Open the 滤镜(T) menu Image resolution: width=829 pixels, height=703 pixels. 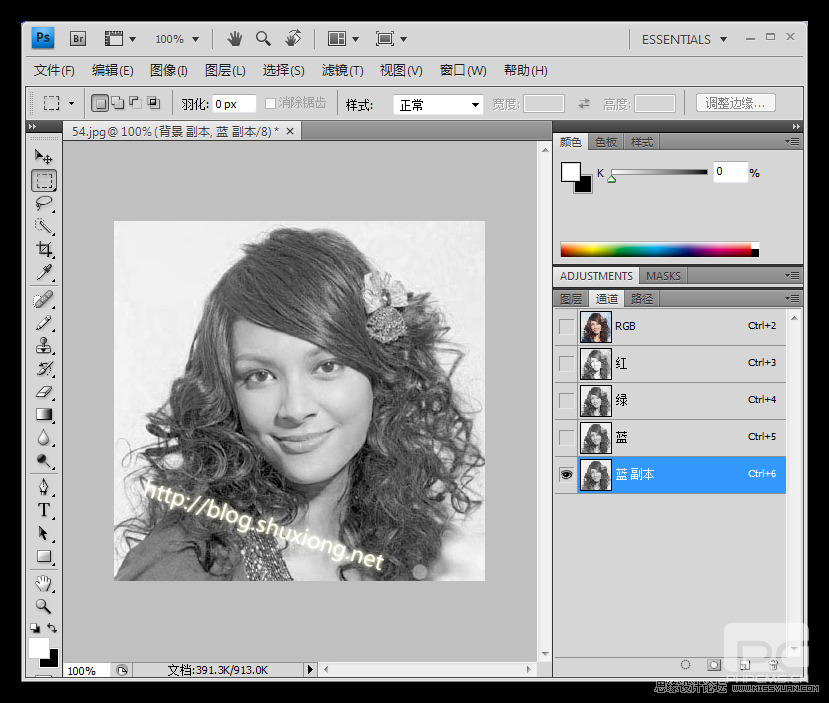tap(343, 70)
